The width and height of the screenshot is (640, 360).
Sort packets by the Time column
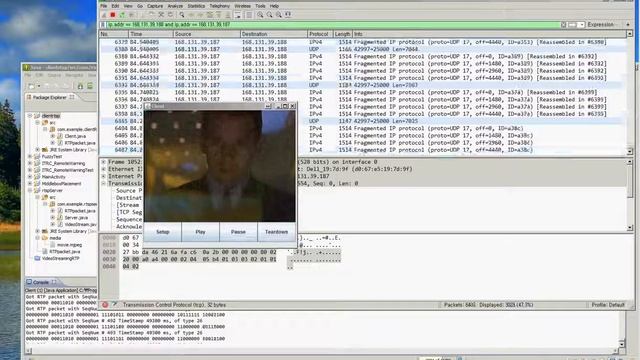pyautogui.click(x=151, y=34)
